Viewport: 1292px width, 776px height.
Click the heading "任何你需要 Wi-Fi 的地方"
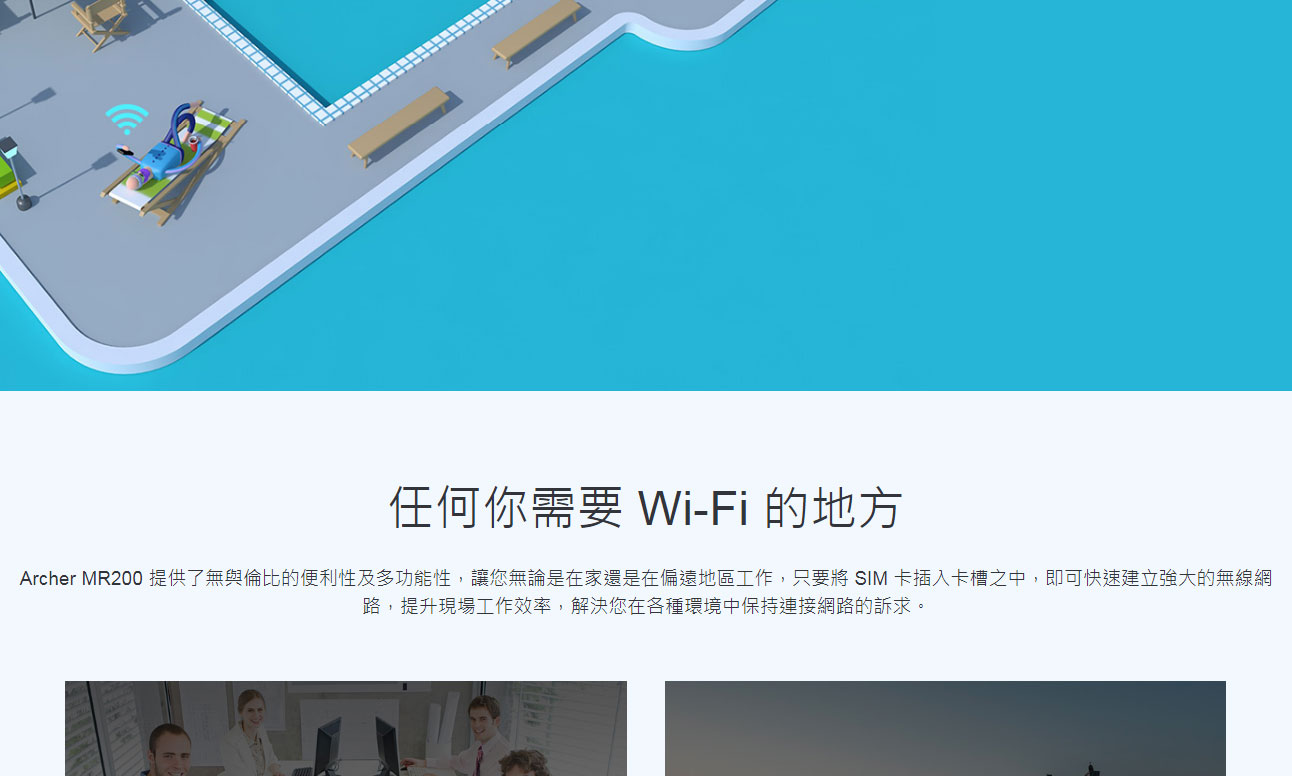click(x=646, y=507)
